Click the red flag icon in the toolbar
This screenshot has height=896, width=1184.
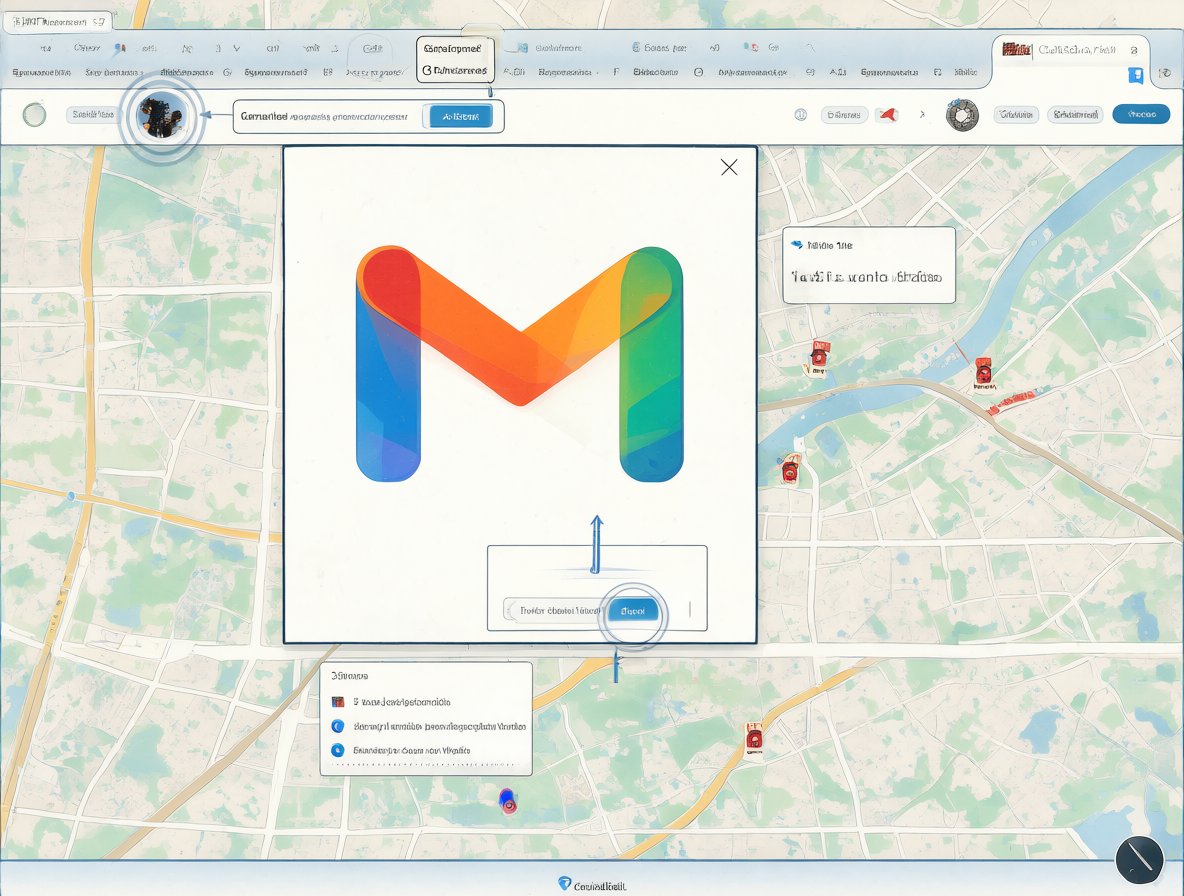point(887,115)
